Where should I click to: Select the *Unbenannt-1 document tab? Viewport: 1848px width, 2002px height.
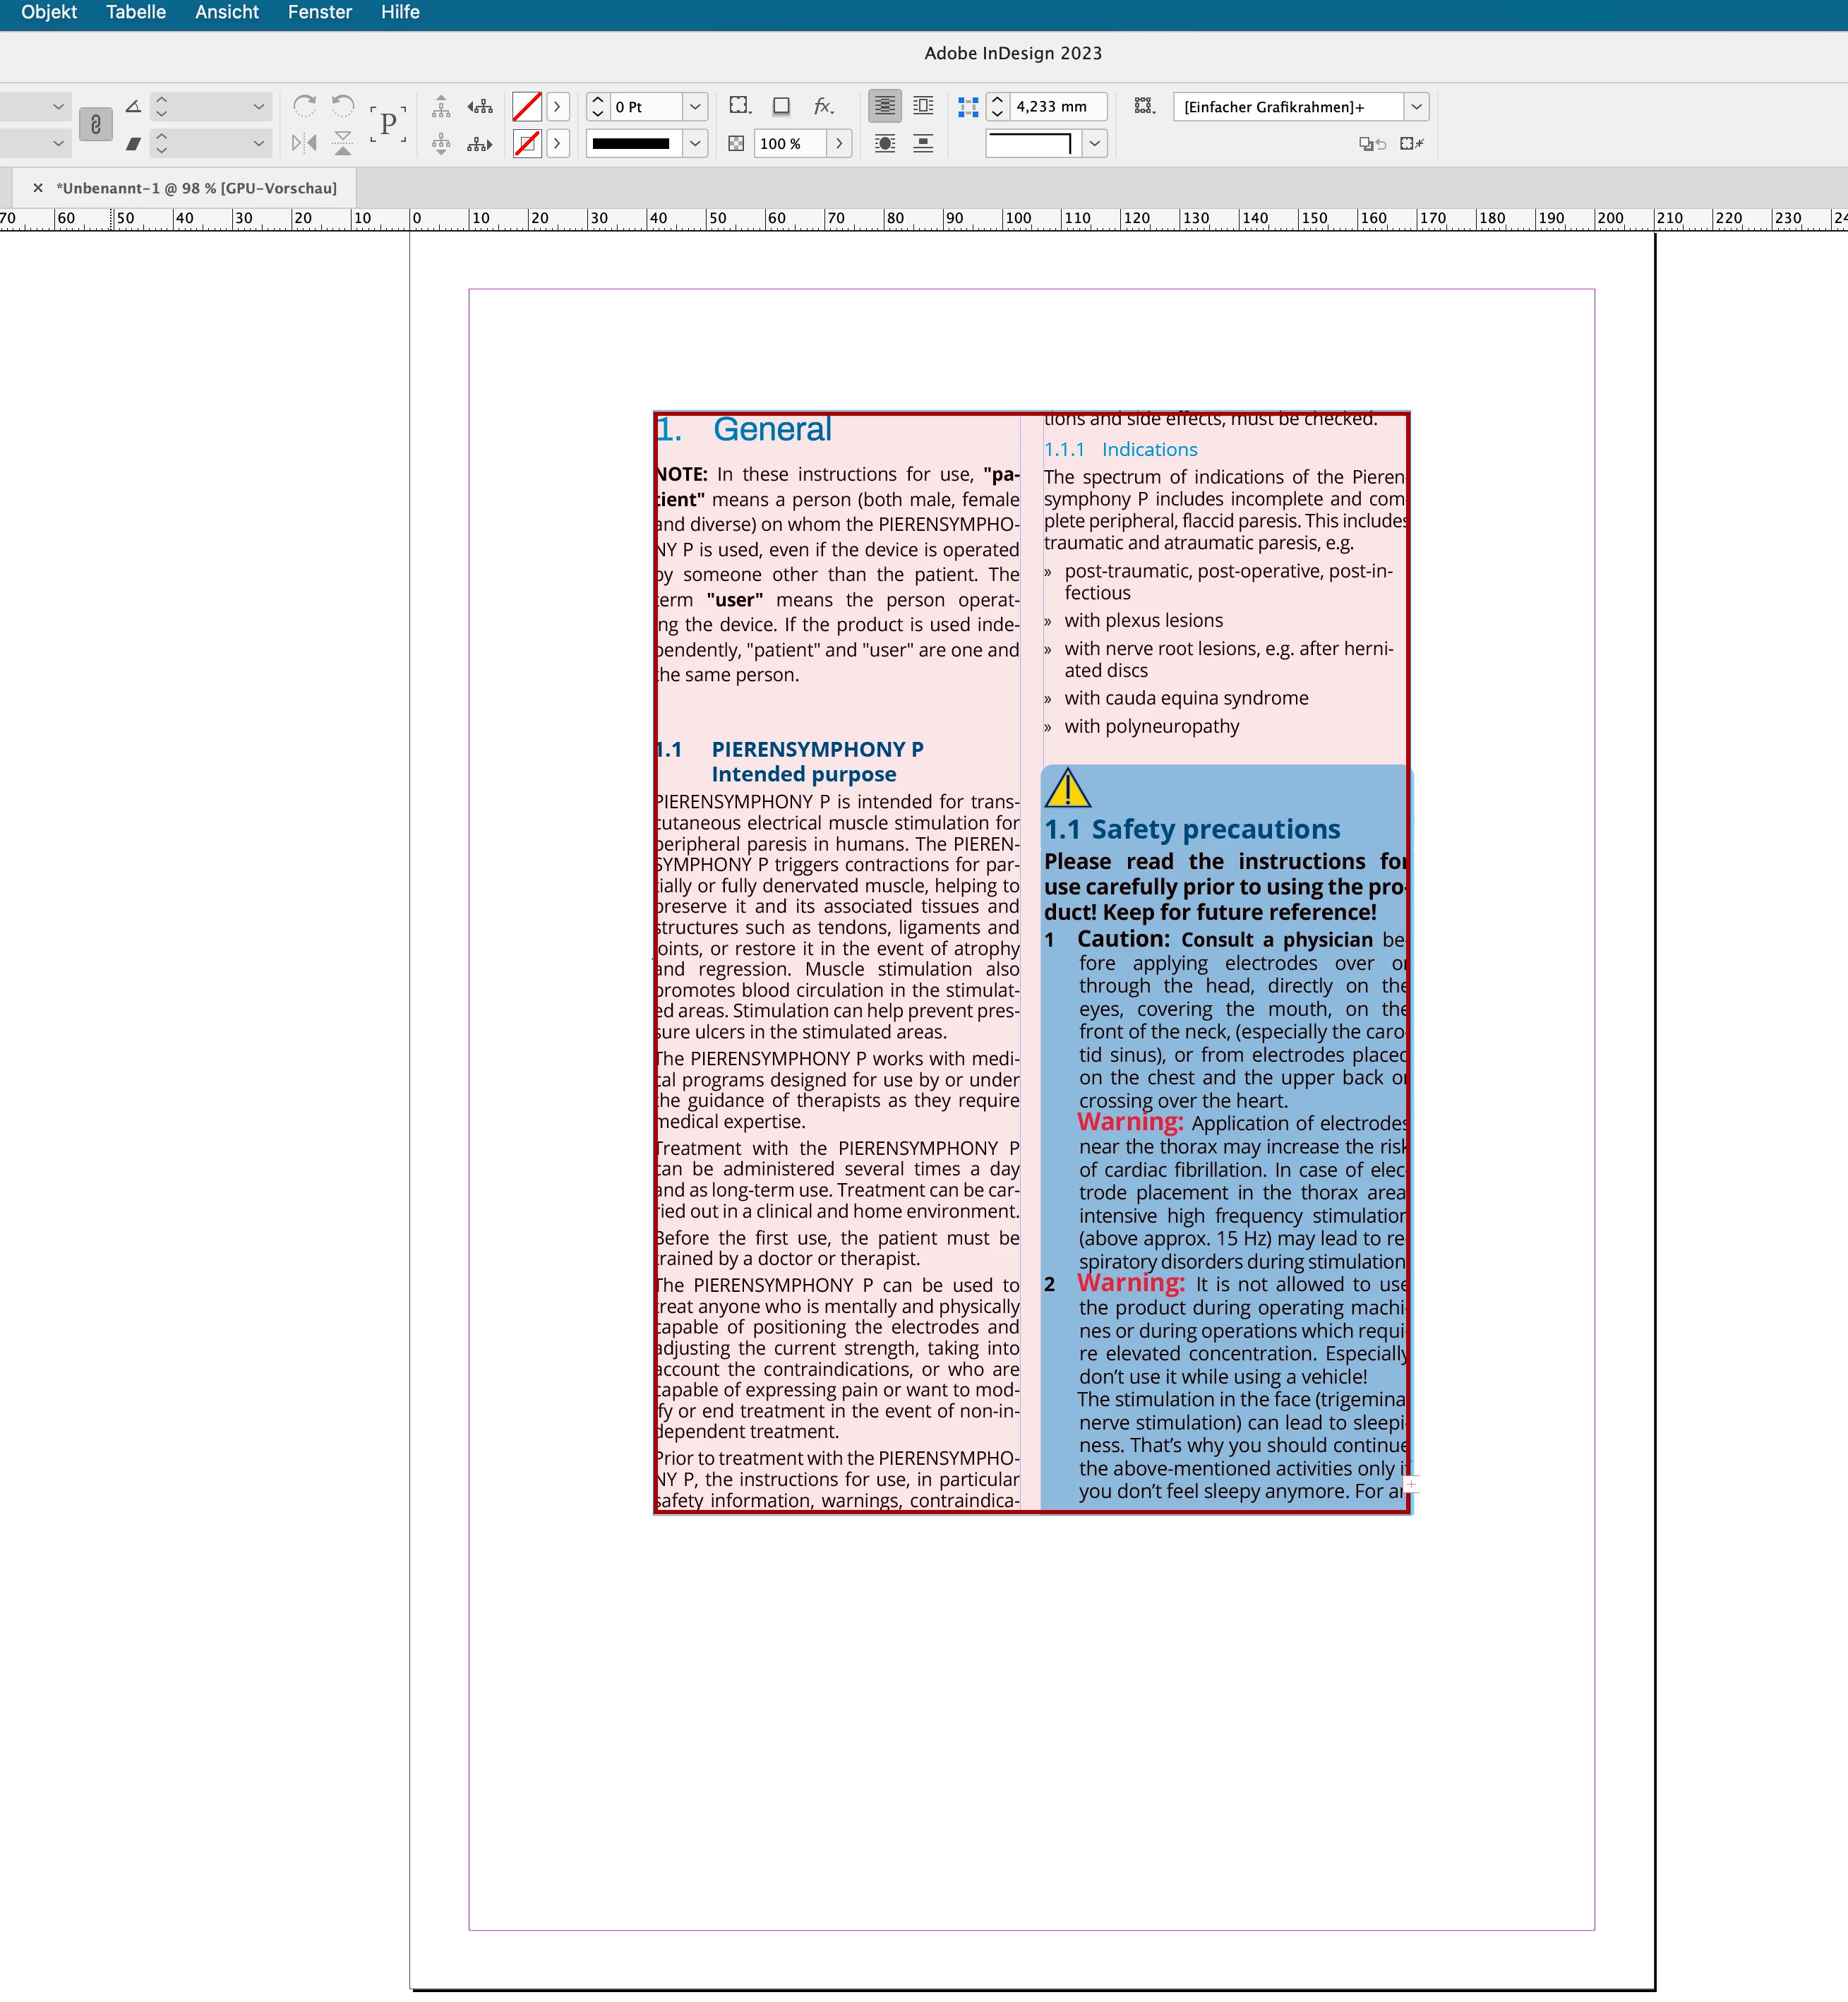196,188
